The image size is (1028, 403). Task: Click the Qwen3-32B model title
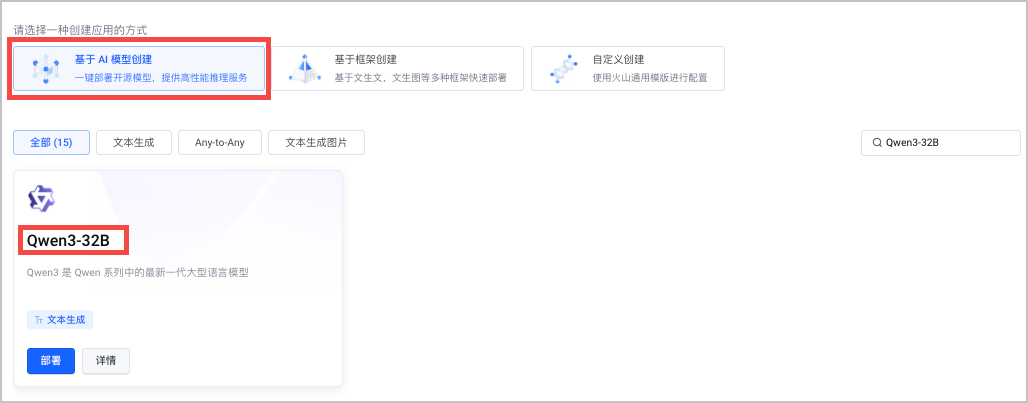[68, 240]
